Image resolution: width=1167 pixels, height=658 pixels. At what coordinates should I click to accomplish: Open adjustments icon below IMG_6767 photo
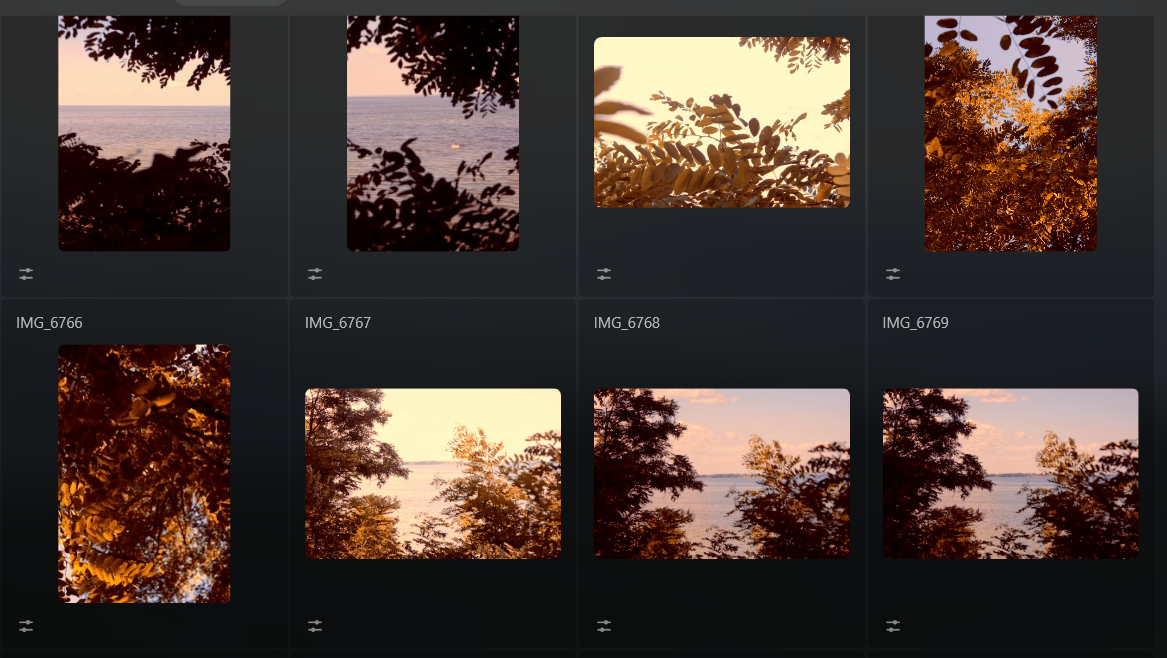click(x=315, y=626)
